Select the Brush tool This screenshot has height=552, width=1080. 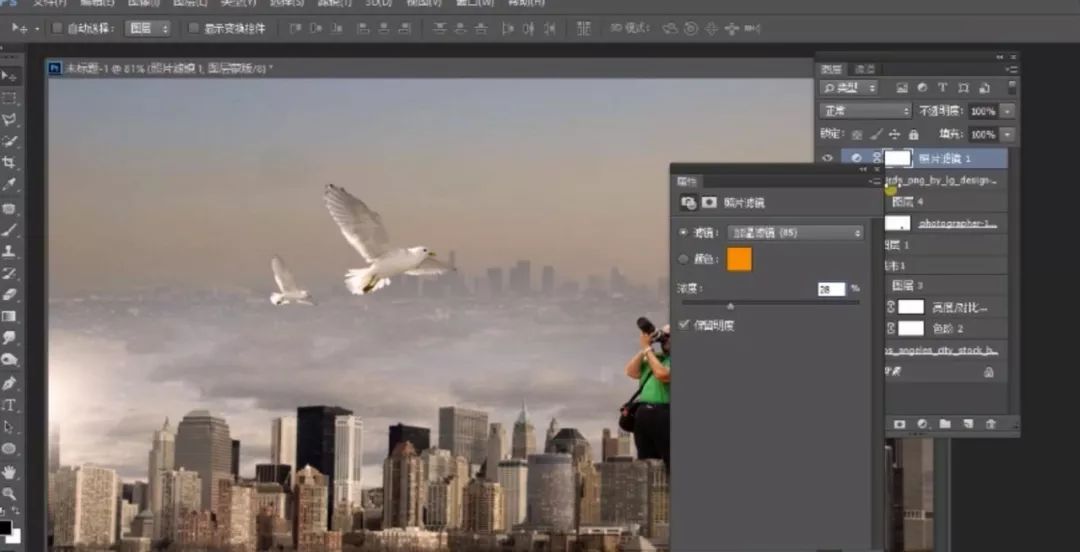(x=10, y=229)
